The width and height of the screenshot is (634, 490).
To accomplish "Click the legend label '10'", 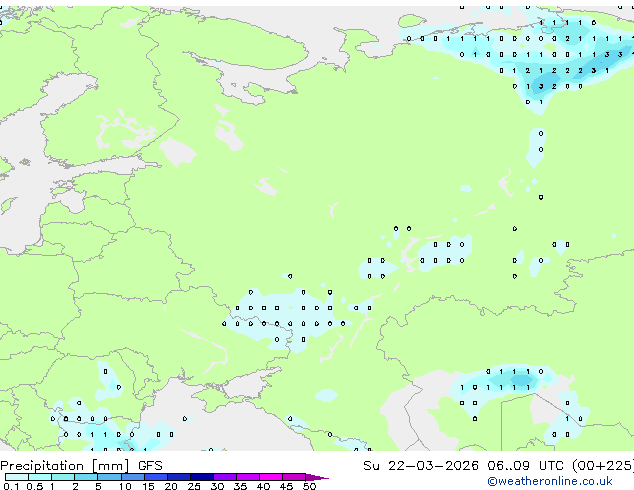I will (125, 486).
